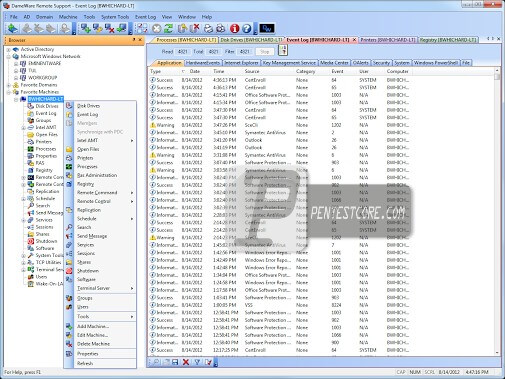Open the System Tools menu
The height and width of the screenshot is (379, 505).
(x=115, y=17)
